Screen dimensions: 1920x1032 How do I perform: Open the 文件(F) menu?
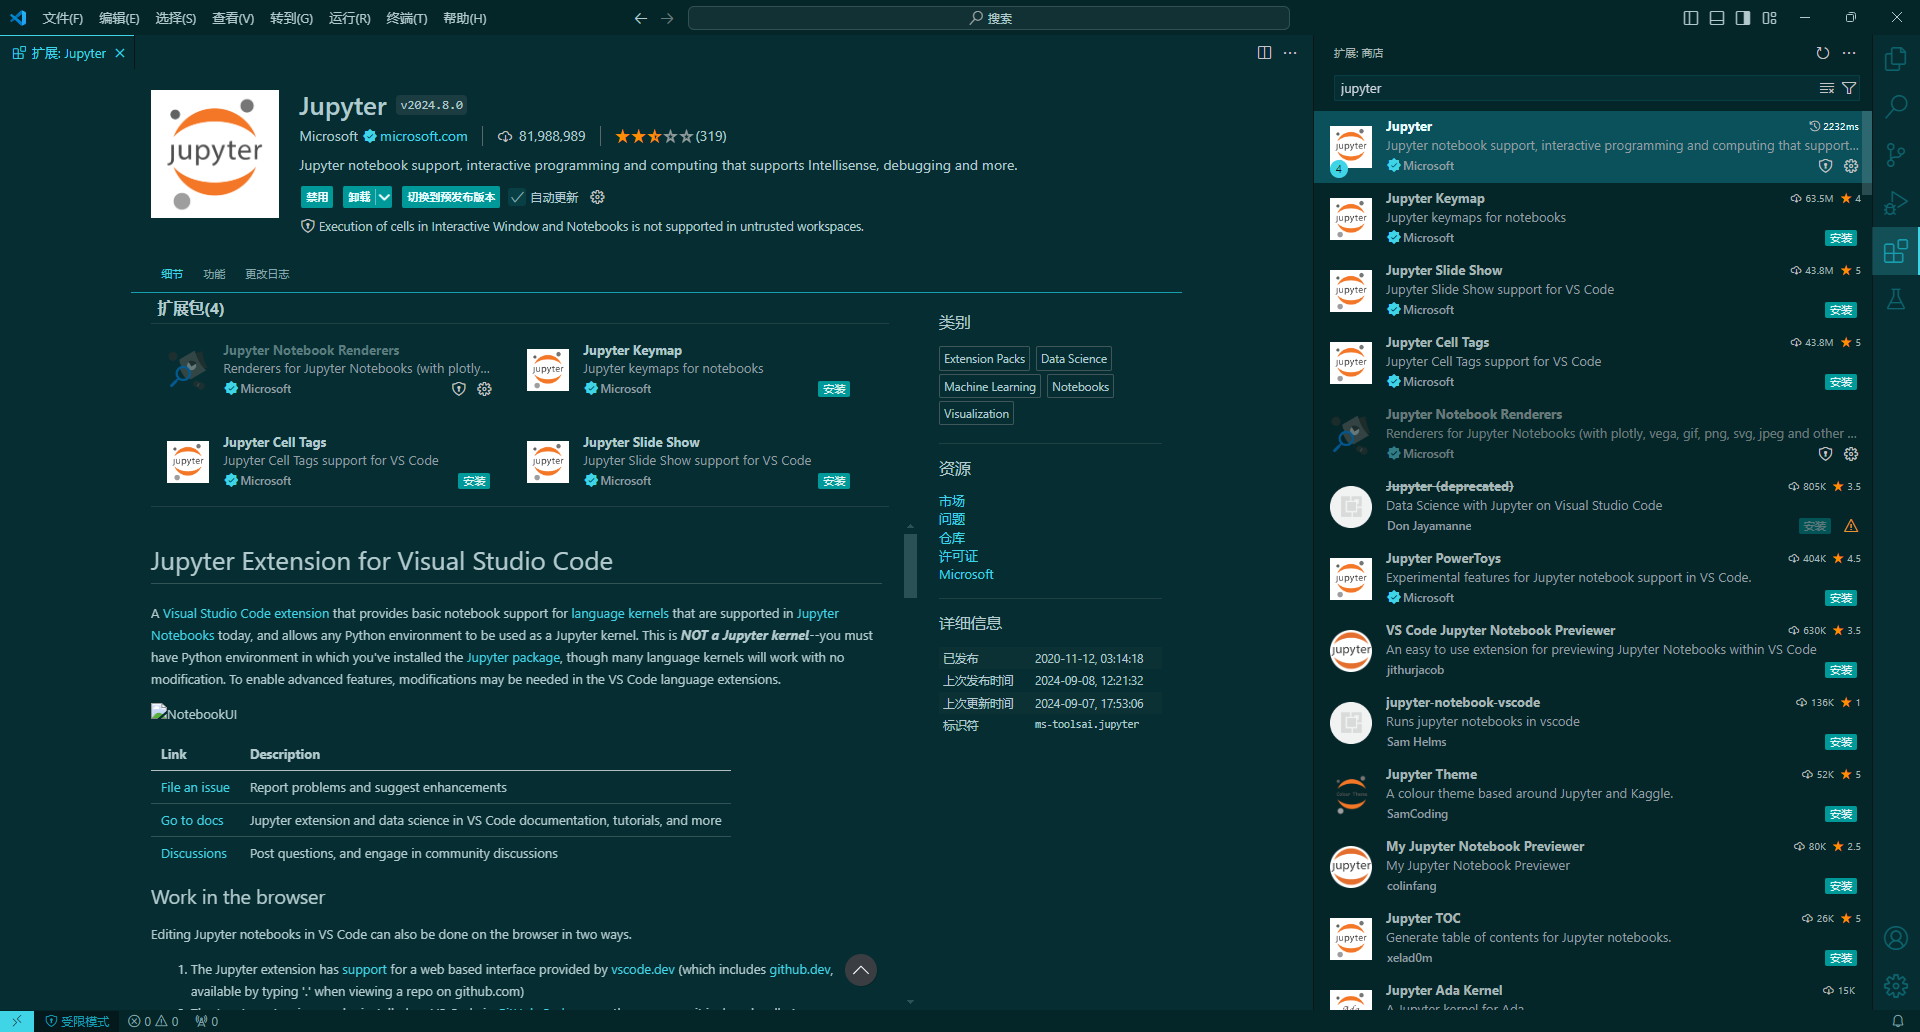tap(63, 18)
